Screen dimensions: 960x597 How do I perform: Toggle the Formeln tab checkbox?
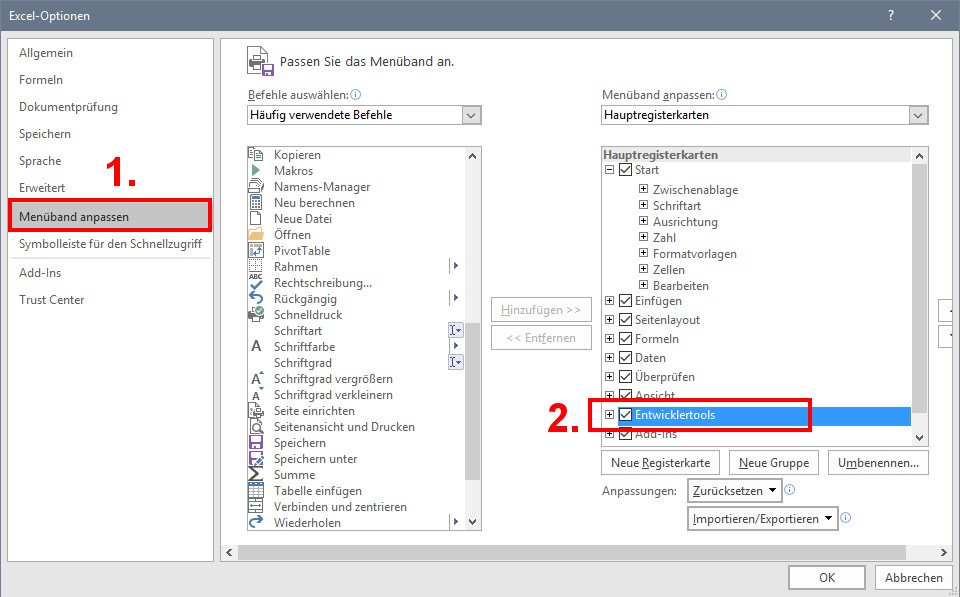[625, 339]
